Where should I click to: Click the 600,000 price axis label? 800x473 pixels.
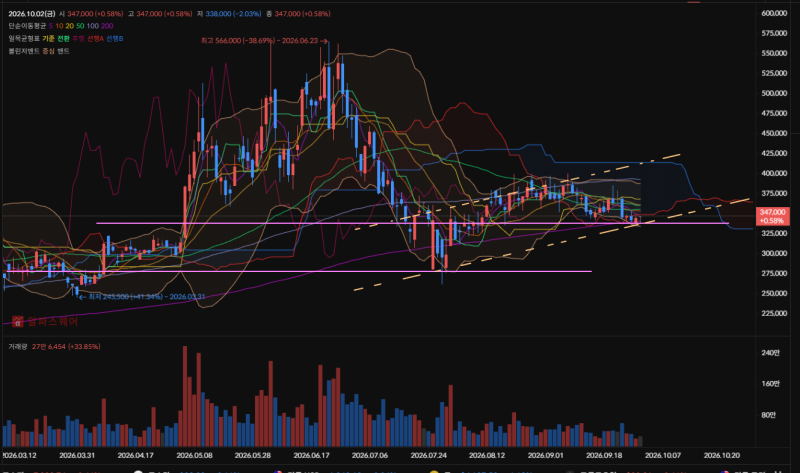[x=774, y=13]
